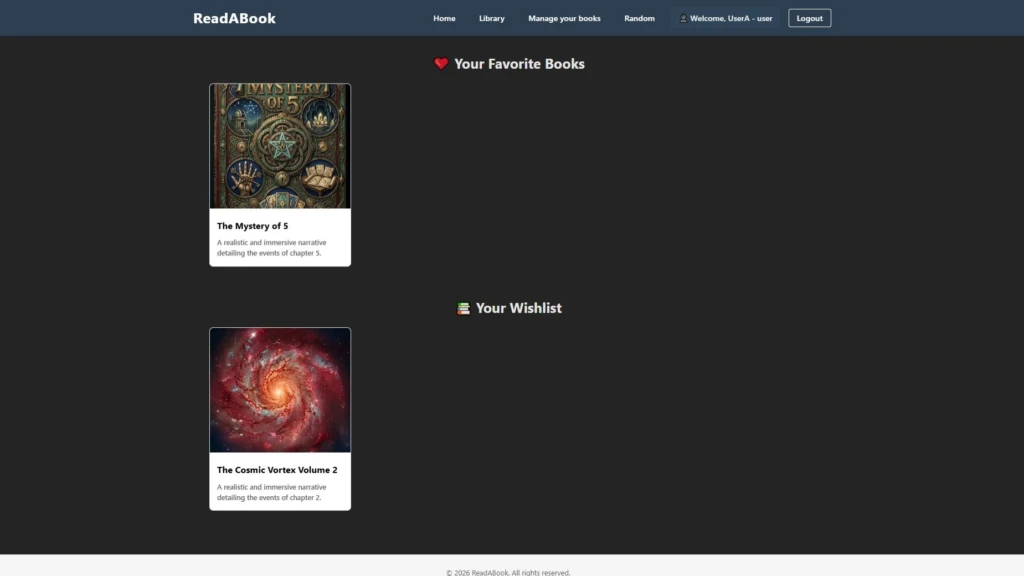Image resolution: width=1024 pixels, height=576 pixels.
Task: Click the title The Mystery of 5
Action: coord(252,226)
